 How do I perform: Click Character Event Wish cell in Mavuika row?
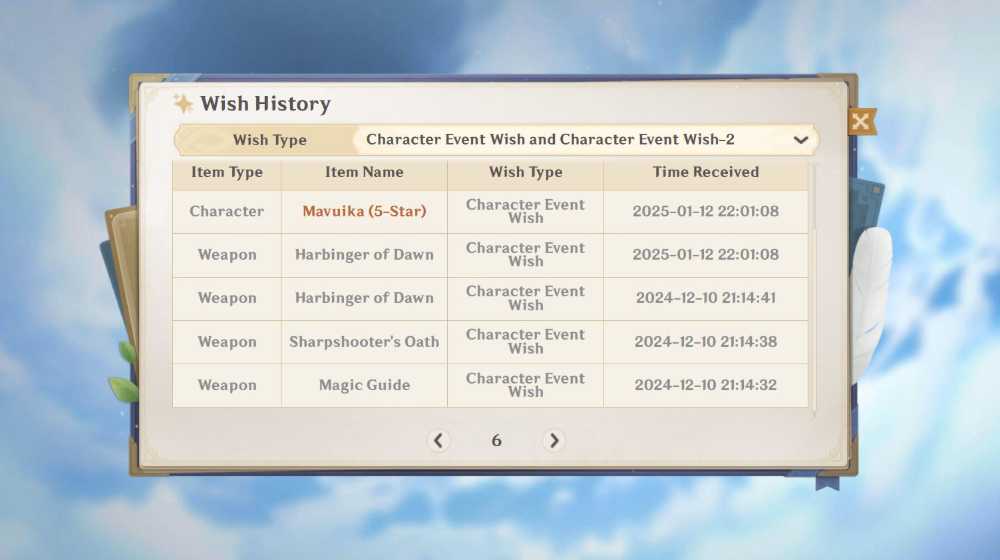pos(526,211)
